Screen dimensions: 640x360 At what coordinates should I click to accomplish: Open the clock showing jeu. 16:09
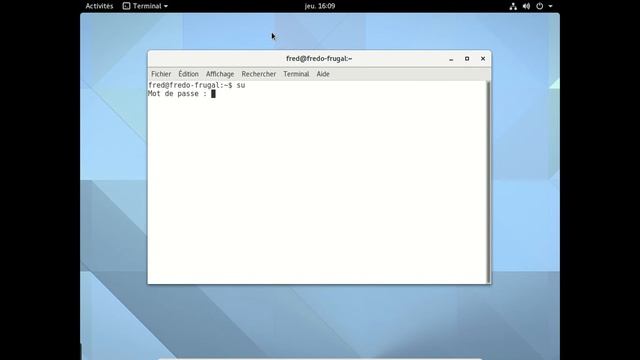[x=320, y=6]
